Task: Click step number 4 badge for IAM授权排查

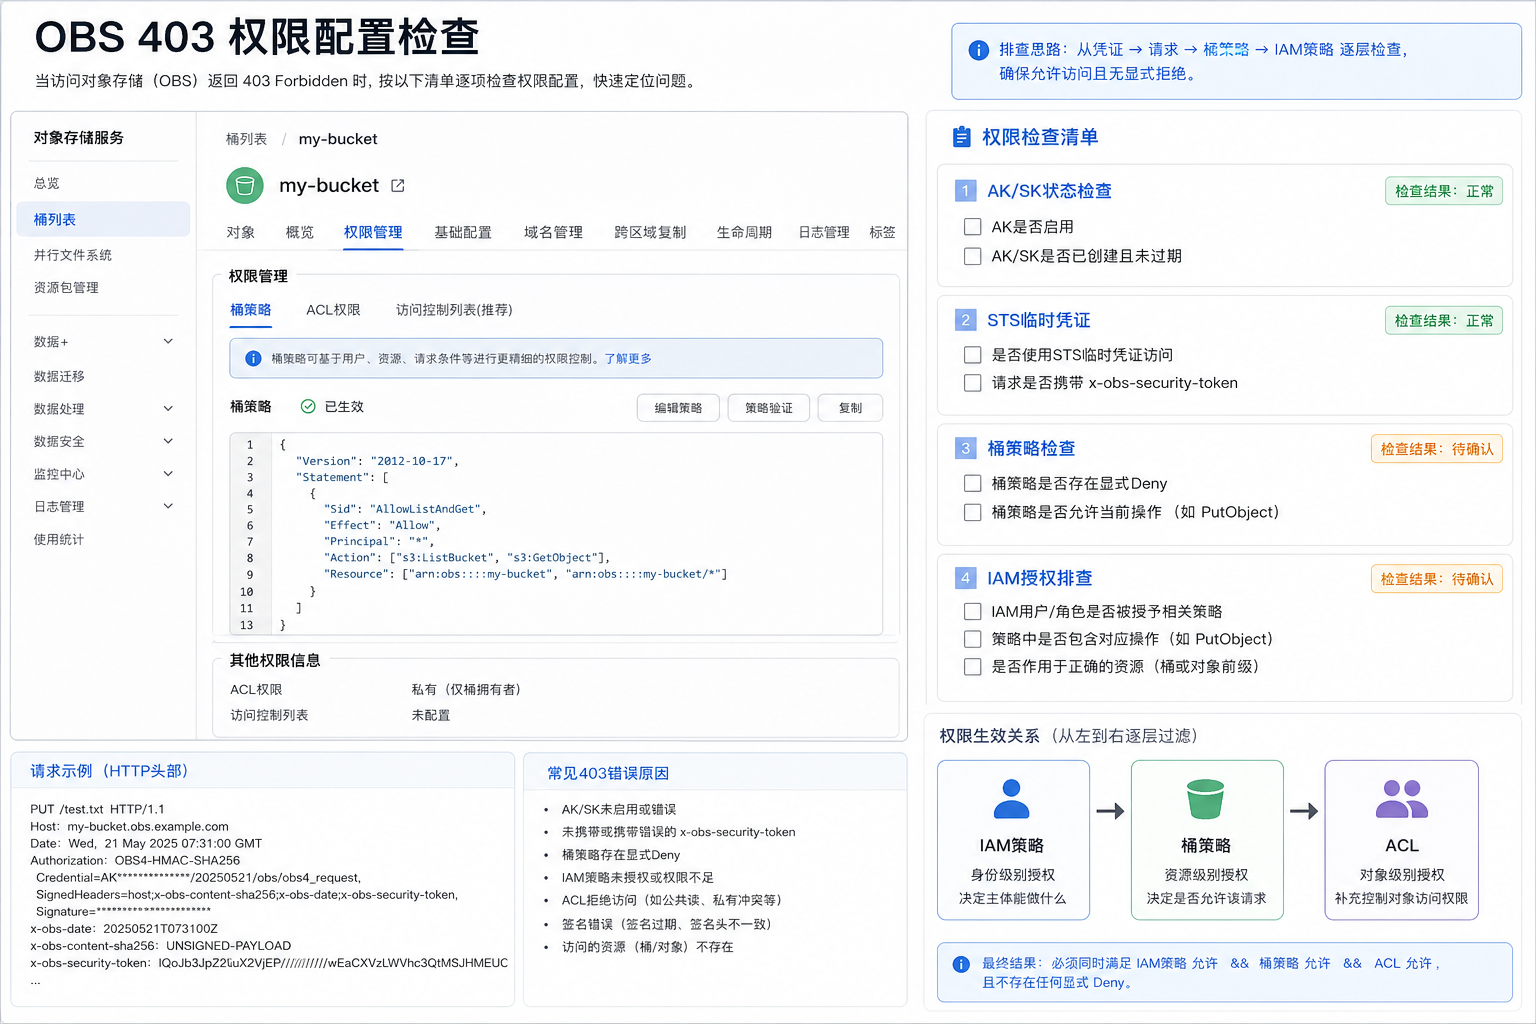Action: (x=965, y=578)
